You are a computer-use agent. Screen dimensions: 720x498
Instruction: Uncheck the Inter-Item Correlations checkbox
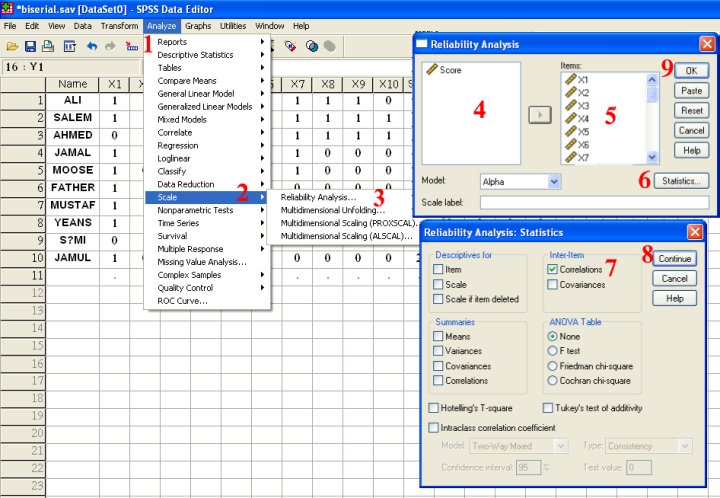click(x=553, y=269)
